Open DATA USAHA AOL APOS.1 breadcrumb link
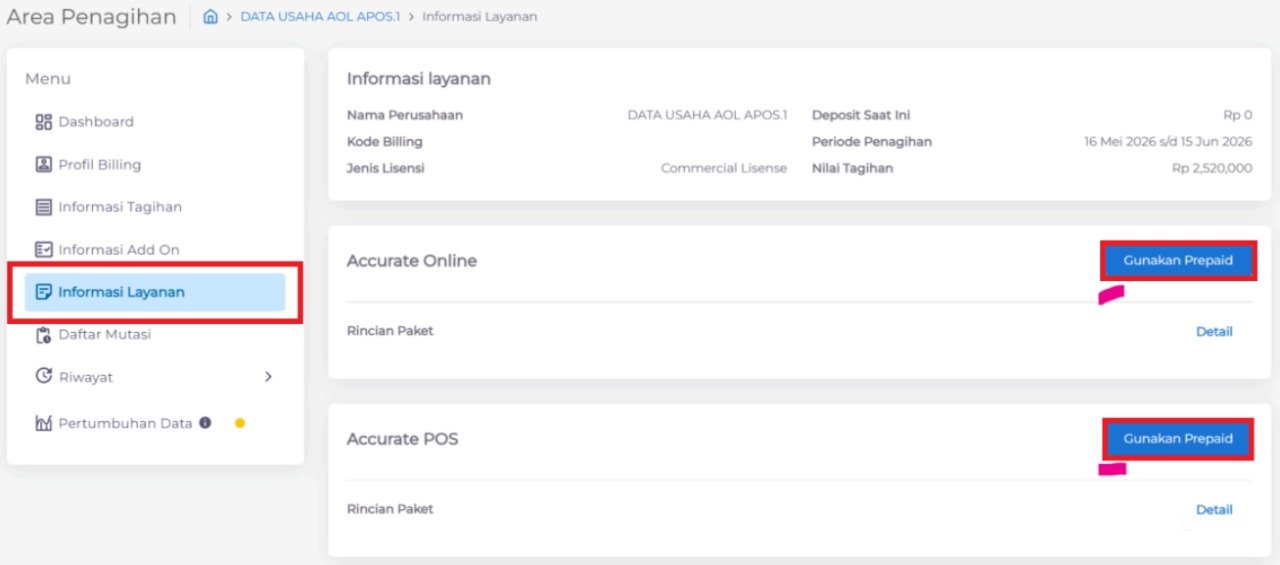The width and height of the screenshot is (1280, 565). 319,17
